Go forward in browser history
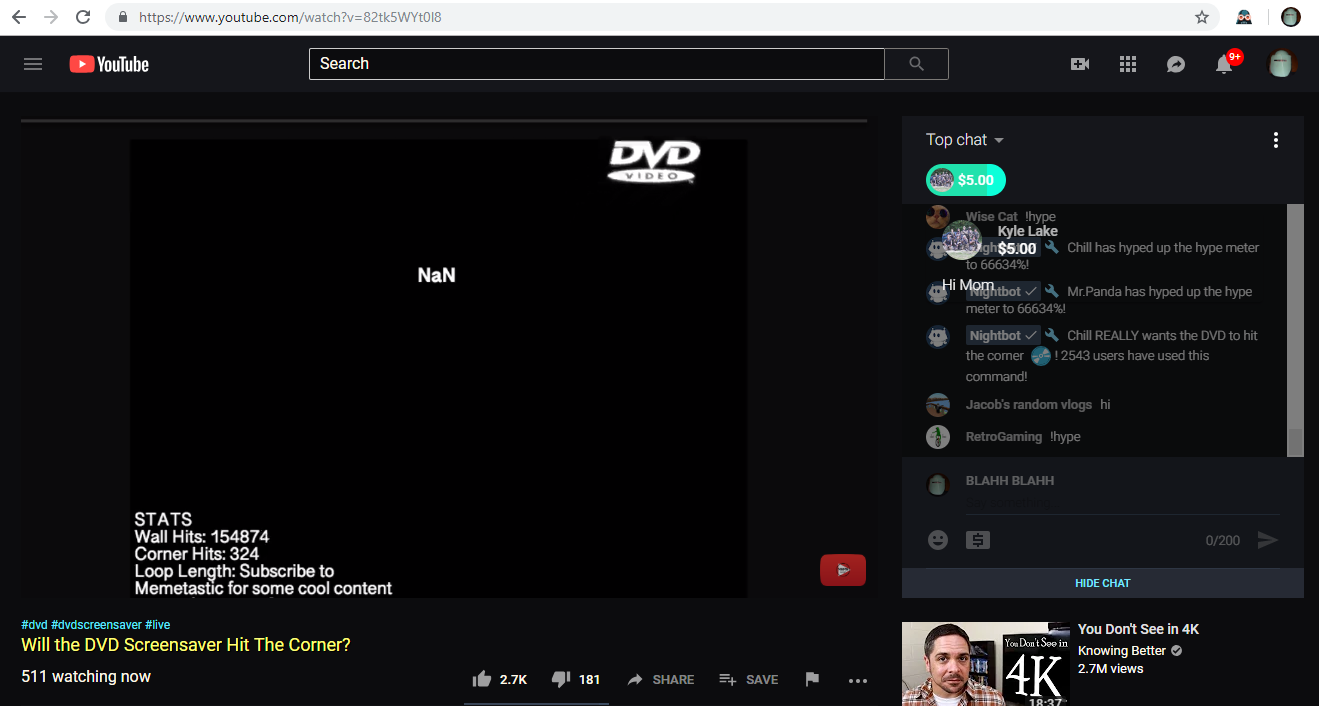 click(51, 17)
